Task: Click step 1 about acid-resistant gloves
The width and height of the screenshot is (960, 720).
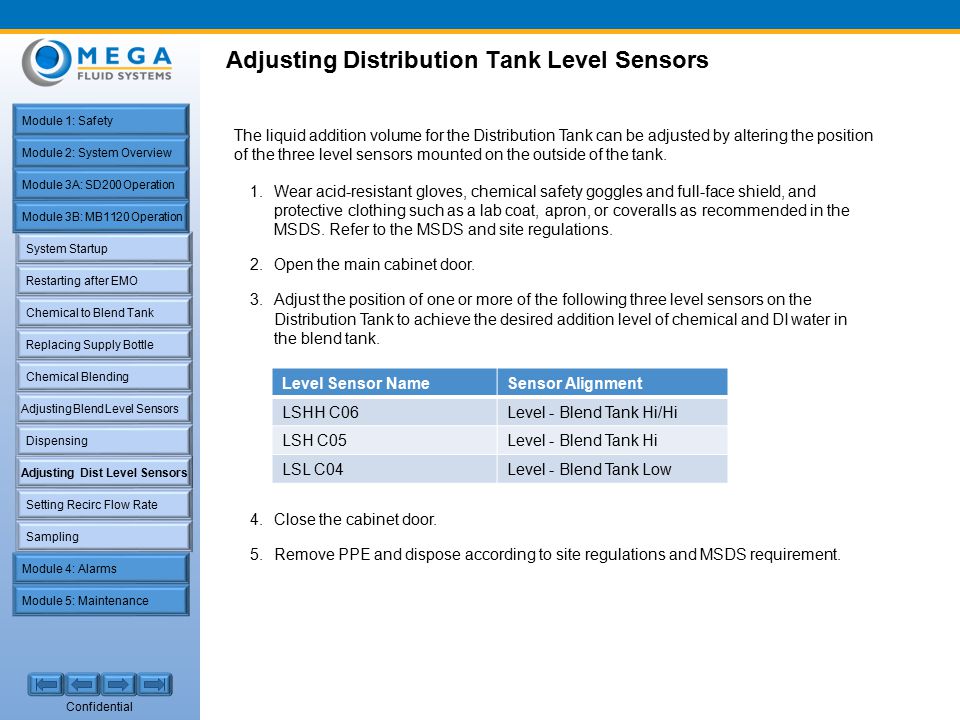Action: point(550,210)
